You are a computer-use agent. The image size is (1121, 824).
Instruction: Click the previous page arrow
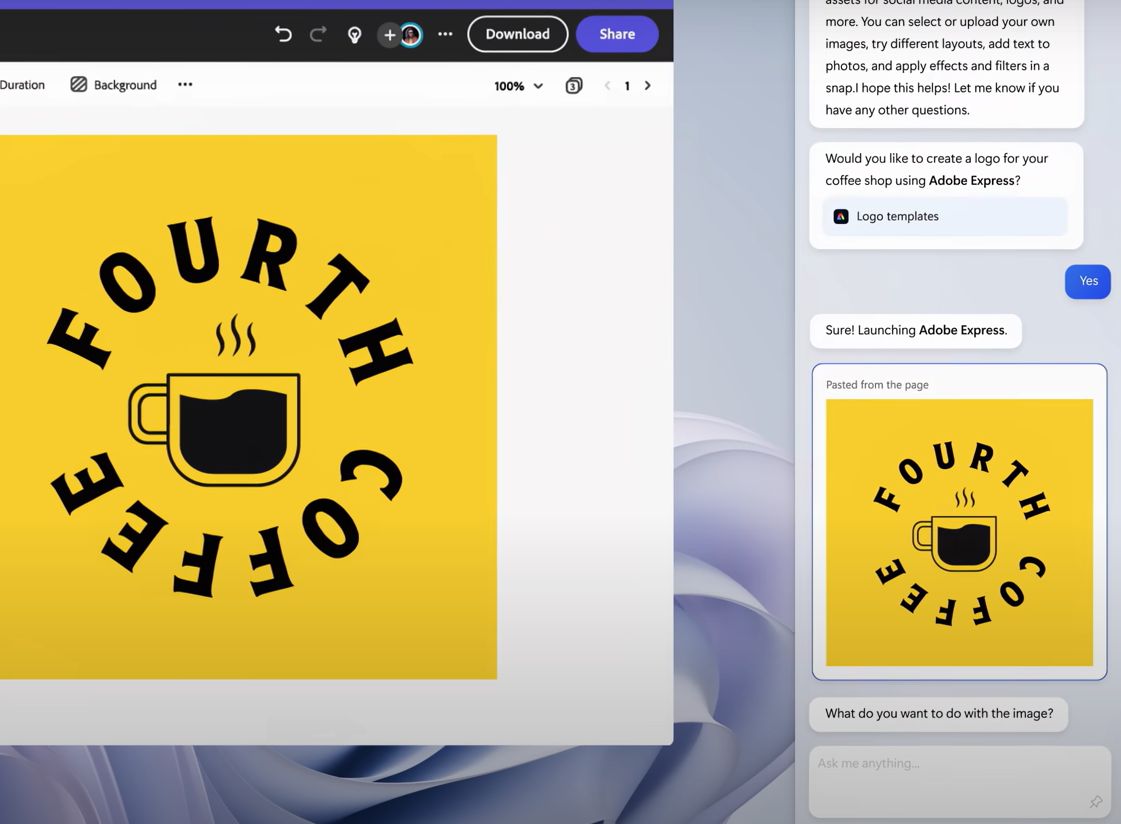click(607, 86)
